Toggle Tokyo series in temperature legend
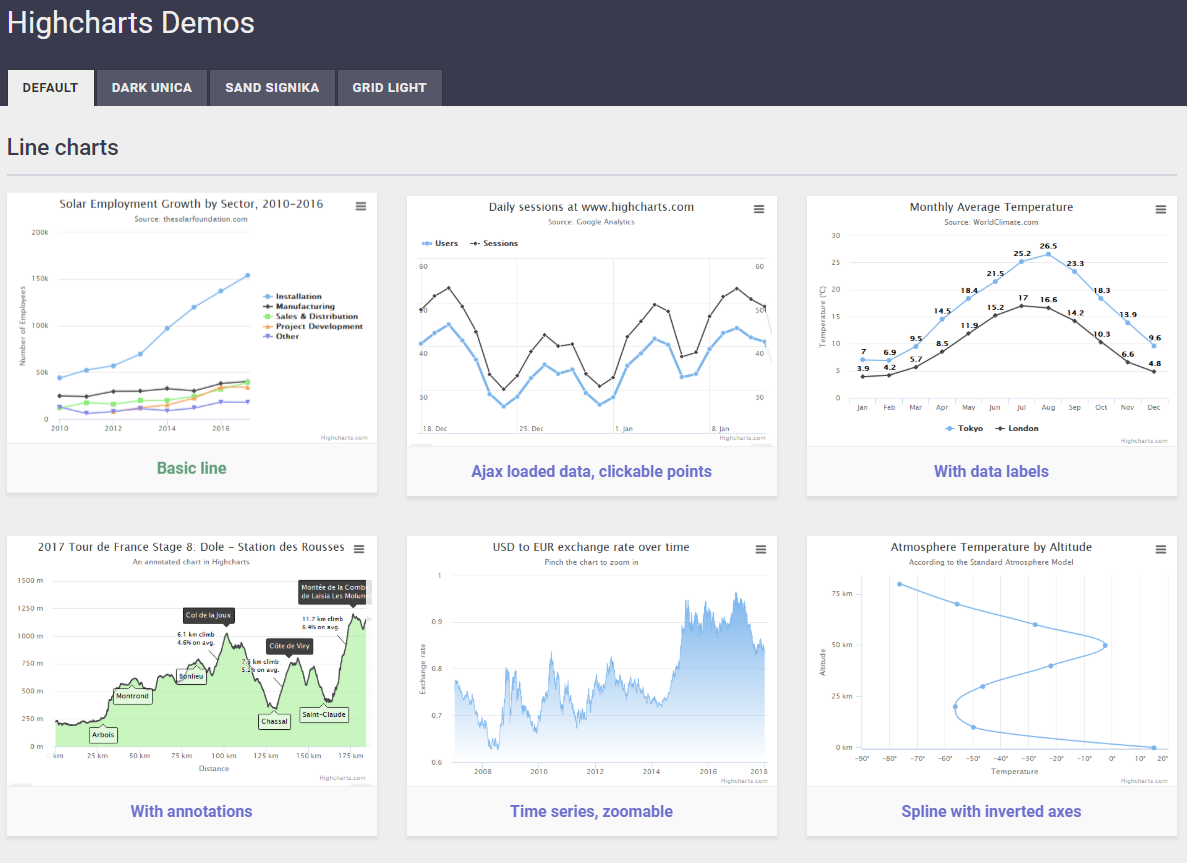This screenshot has width=1187, height=863. 964,428
